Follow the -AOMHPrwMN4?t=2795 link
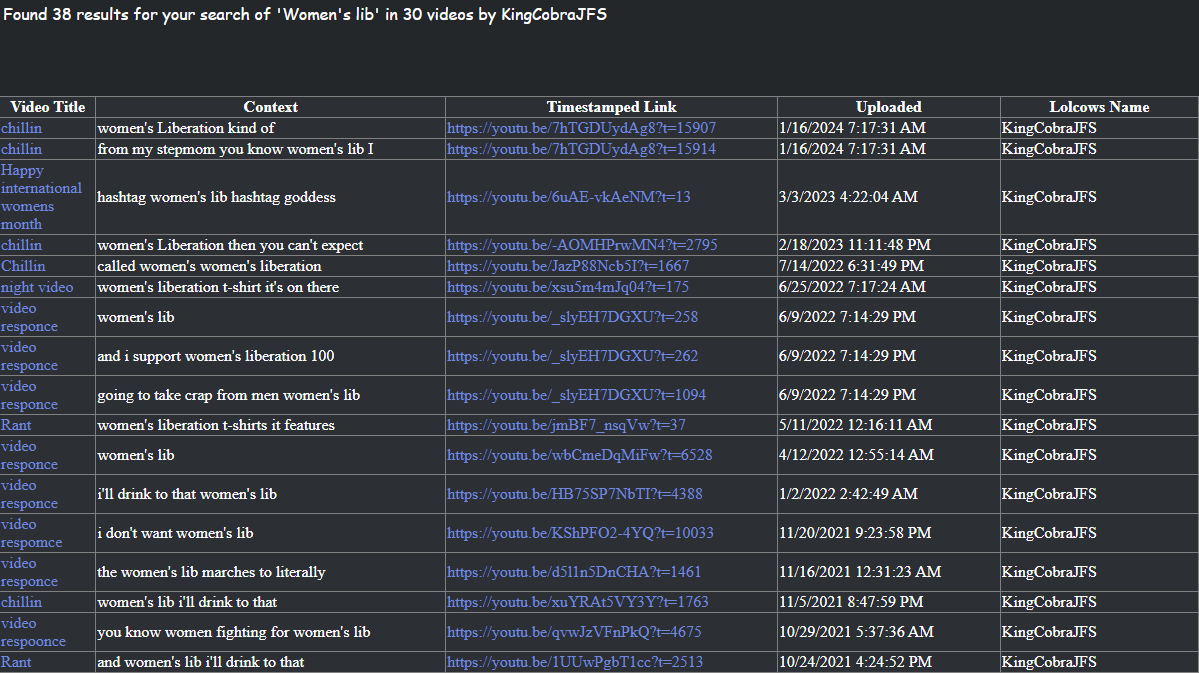The height and width of the screenshot is (673, 1199). 582,245
